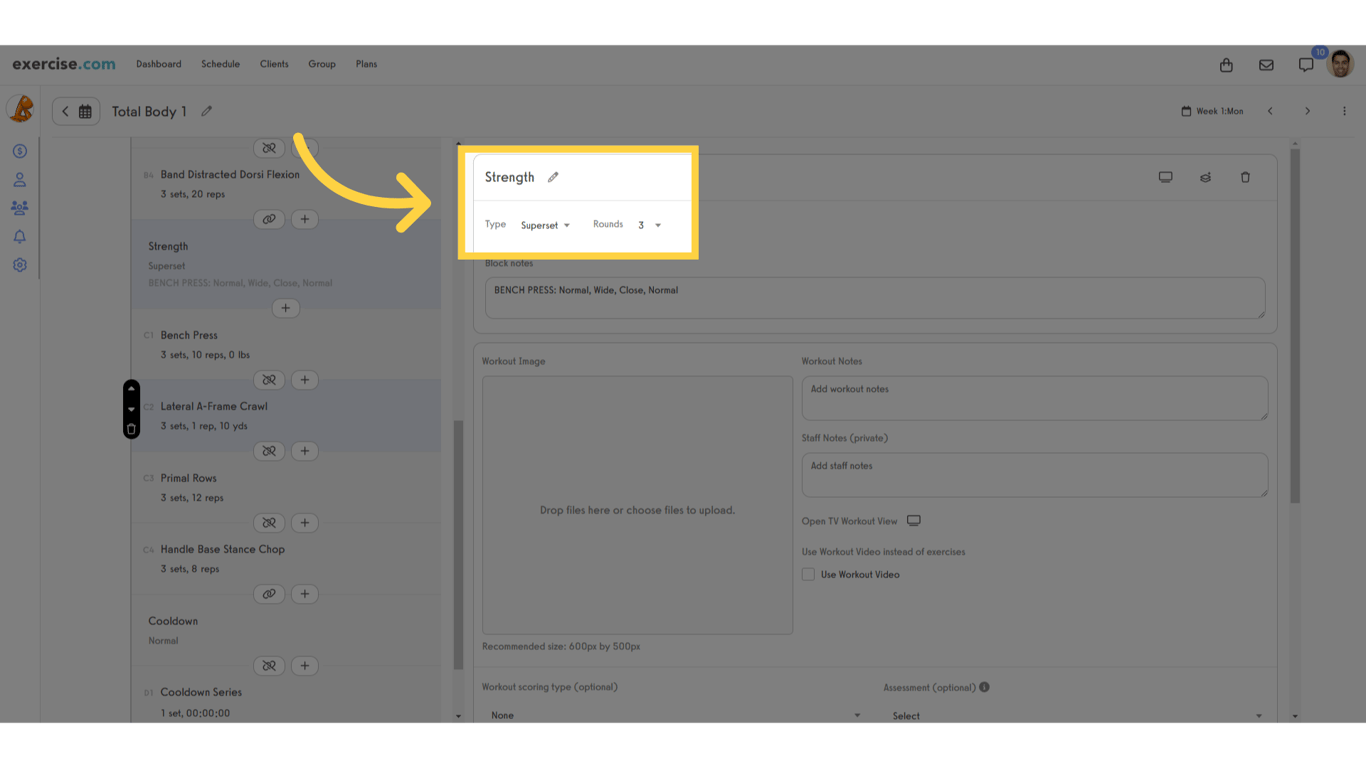Go to previous day with left chevron

click(x=1270, y=111)
